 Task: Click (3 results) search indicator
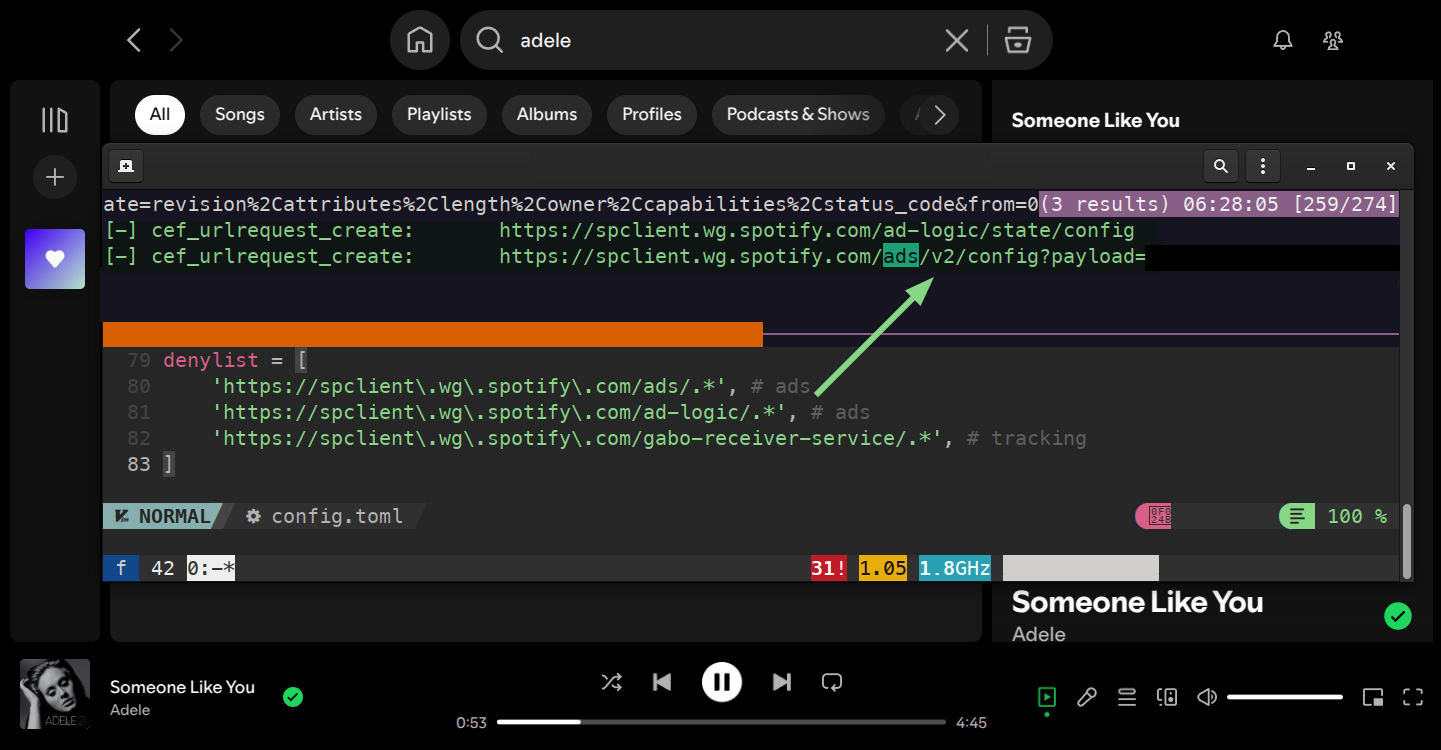click(x=1105, y=204)
